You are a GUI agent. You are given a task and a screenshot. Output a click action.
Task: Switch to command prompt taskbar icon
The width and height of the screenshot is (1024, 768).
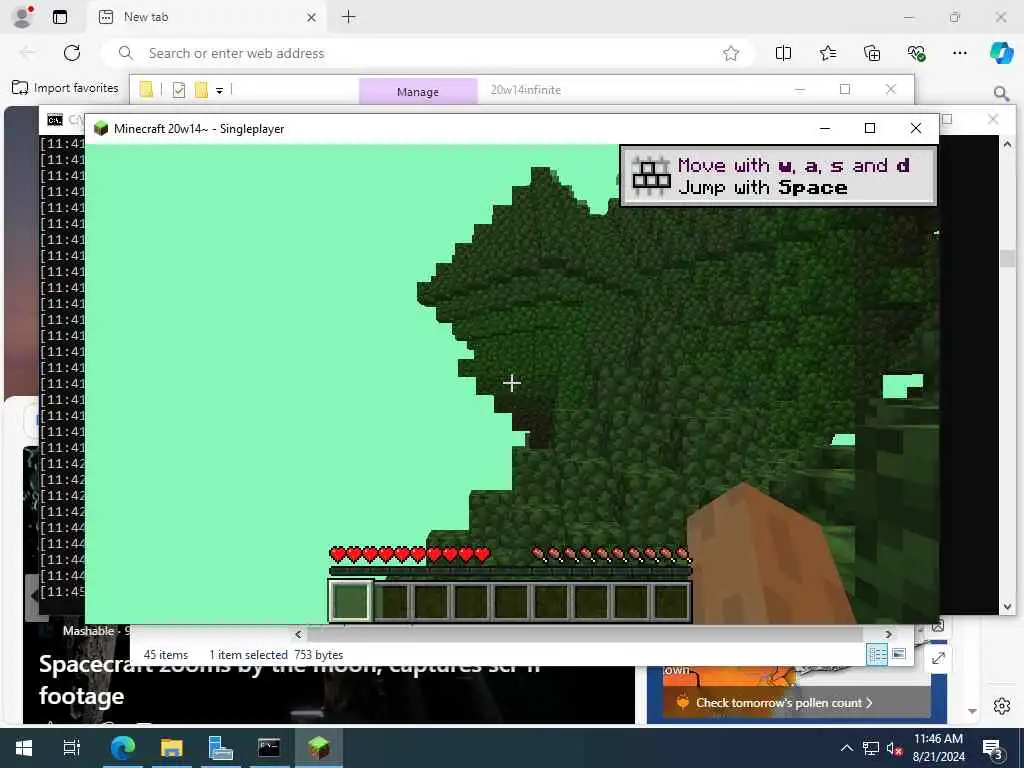point(269,748)
